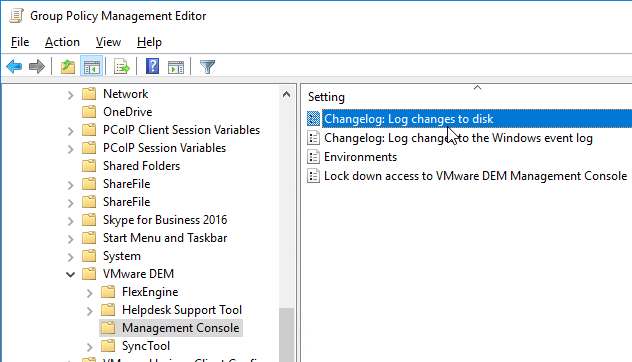Expand the FlexEngine folder chevron
The image size is (632, 362).
point(89,293)
